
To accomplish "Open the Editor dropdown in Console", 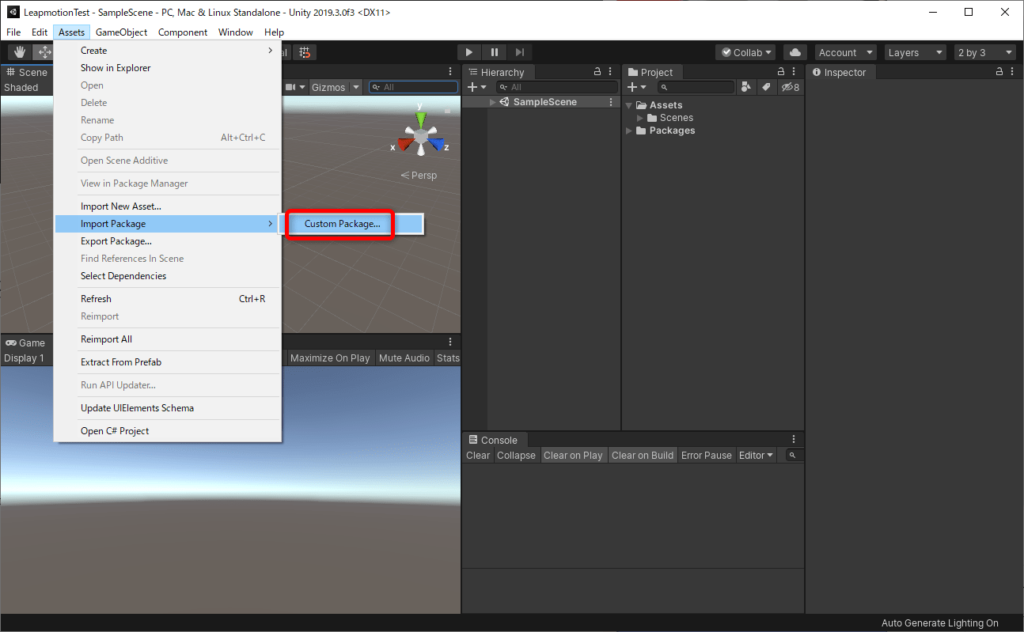I will pos(756,455).
